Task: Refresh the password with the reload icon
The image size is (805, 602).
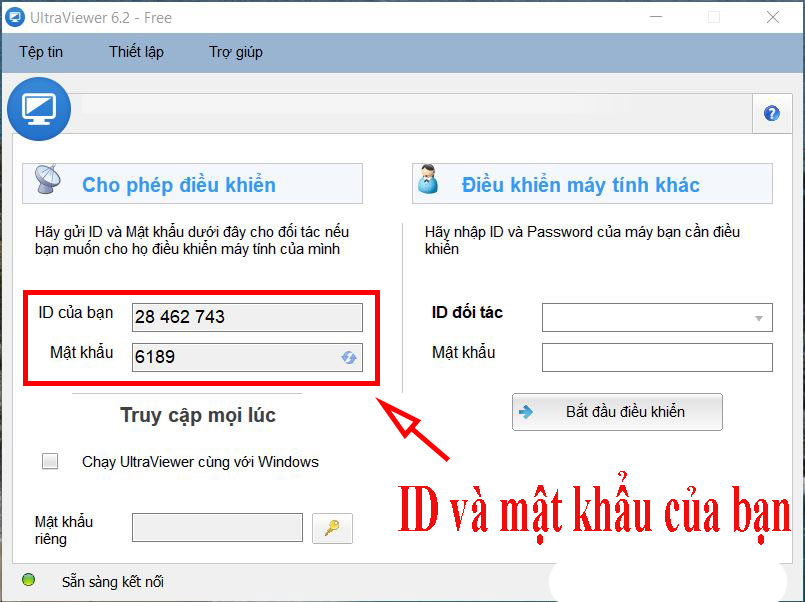Action: [349, 357]
